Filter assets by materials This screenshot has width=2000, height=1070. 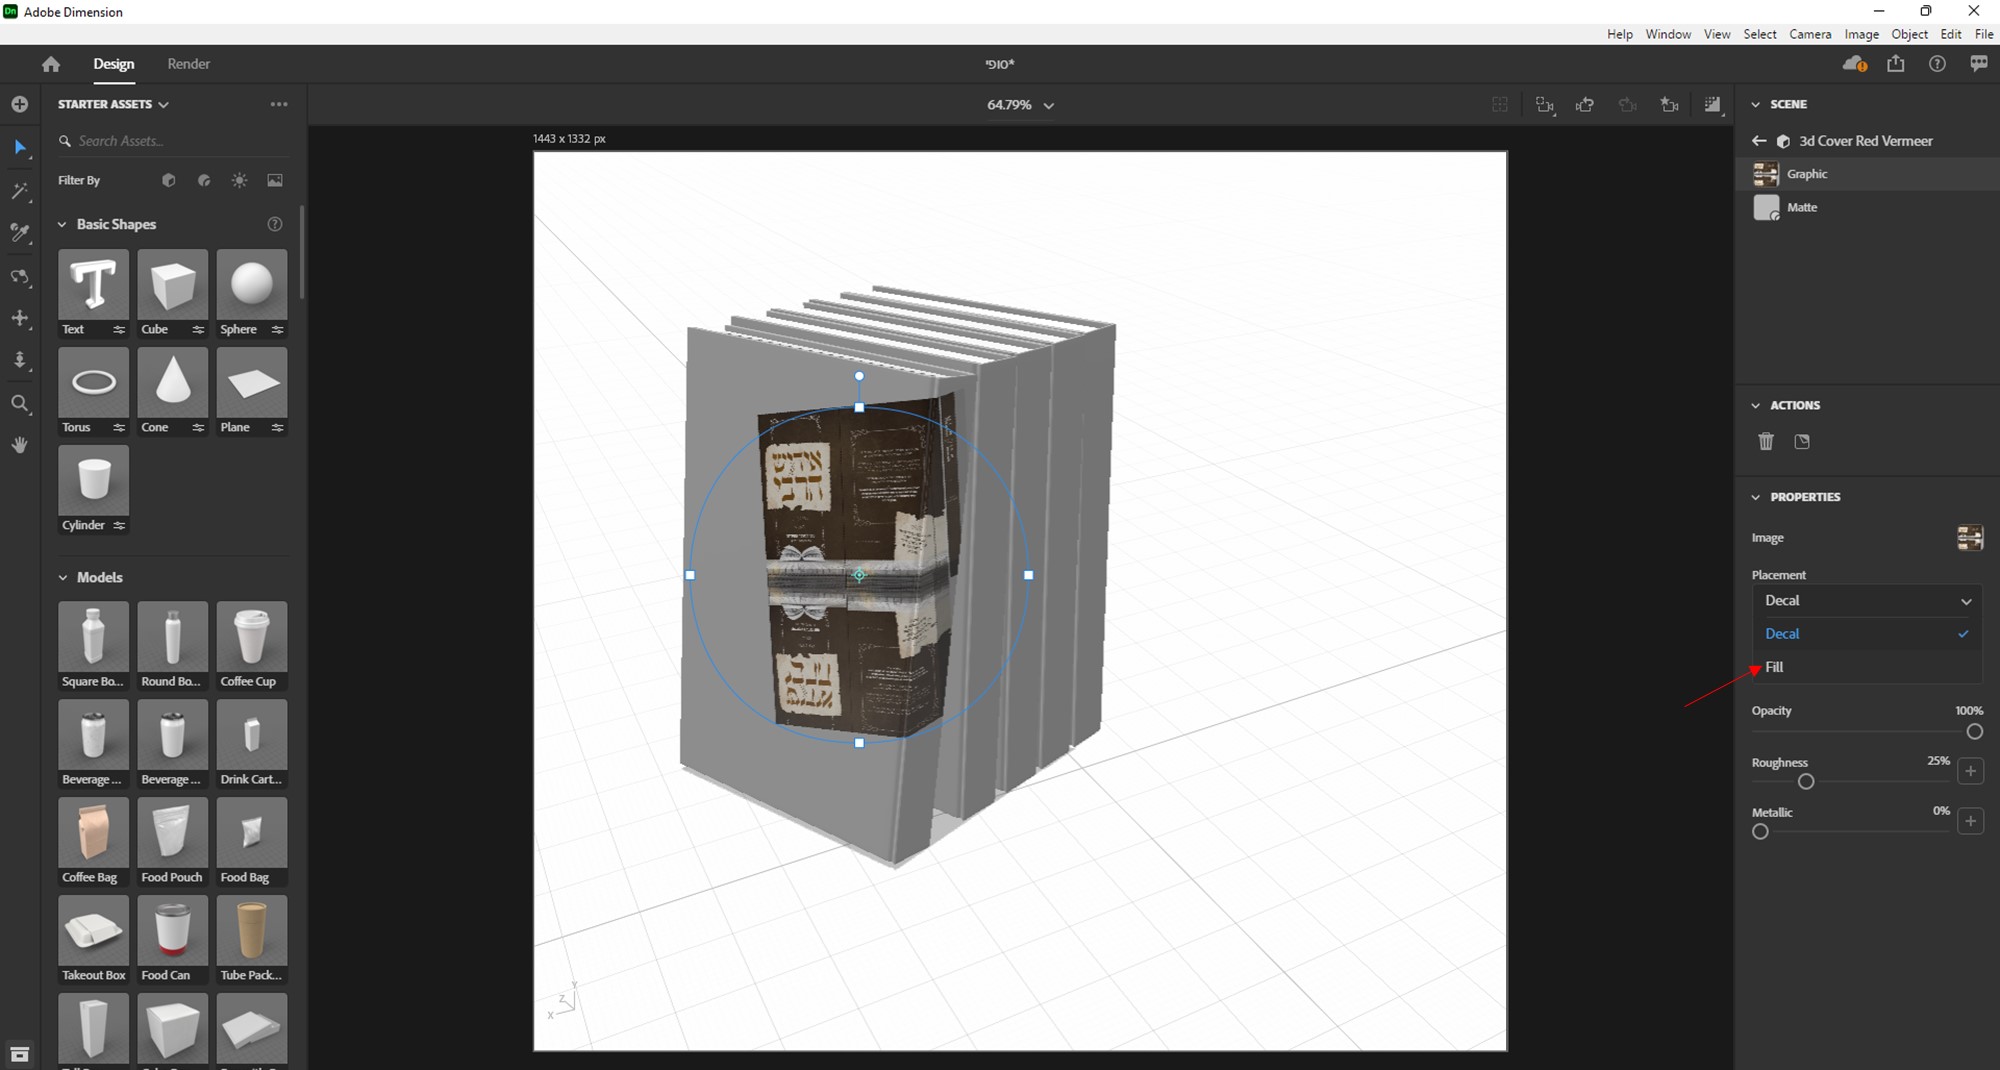point(204,180)
